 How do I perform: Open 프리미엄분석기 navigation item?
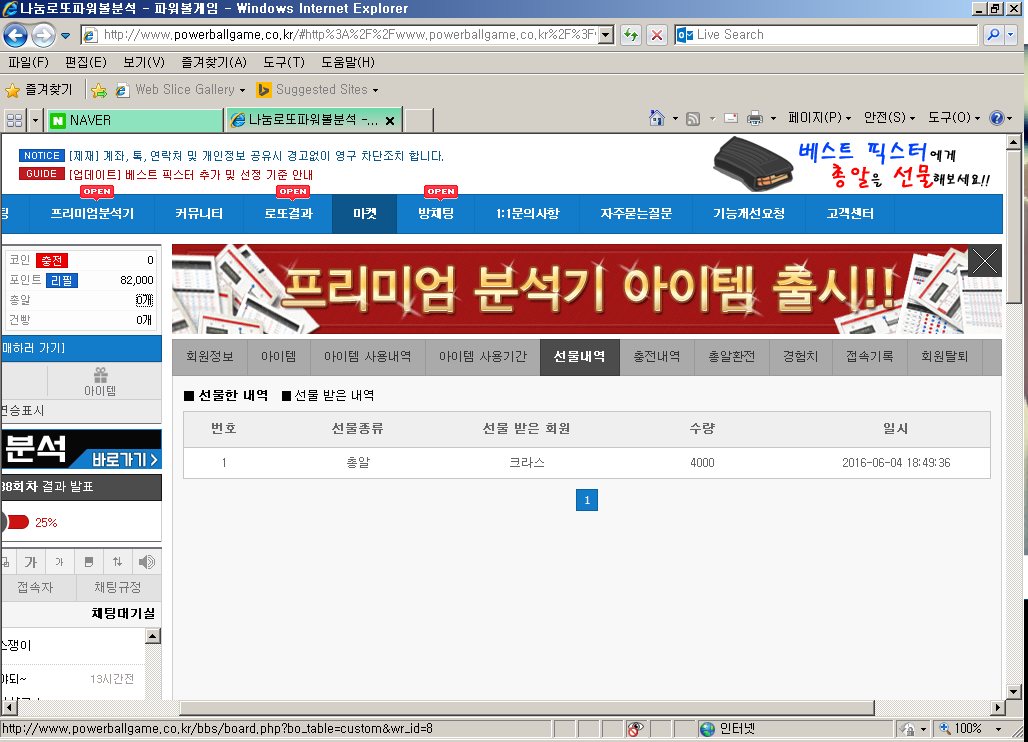click(92, 214)
